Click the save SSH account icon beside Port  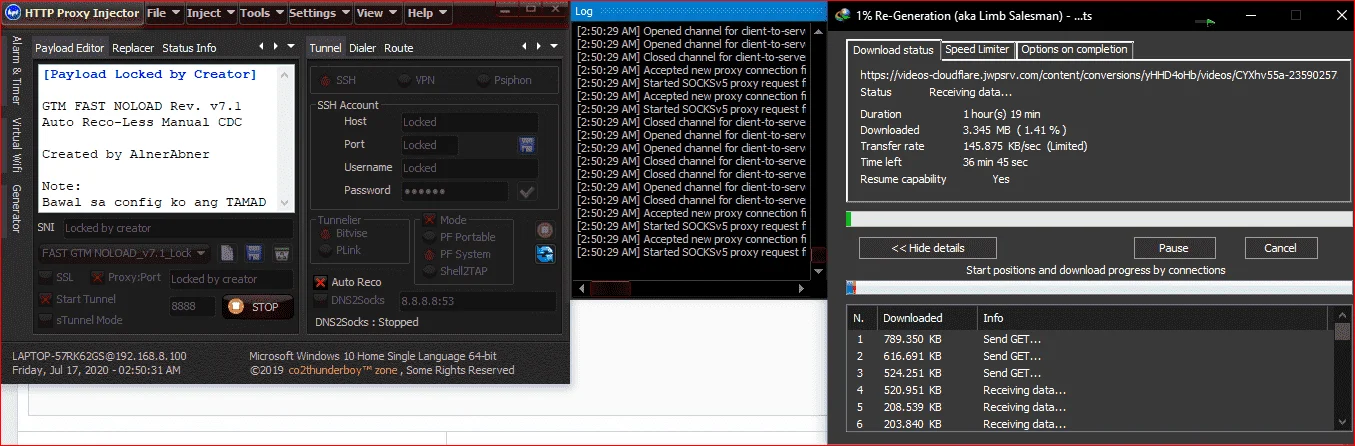click(526, 145)
